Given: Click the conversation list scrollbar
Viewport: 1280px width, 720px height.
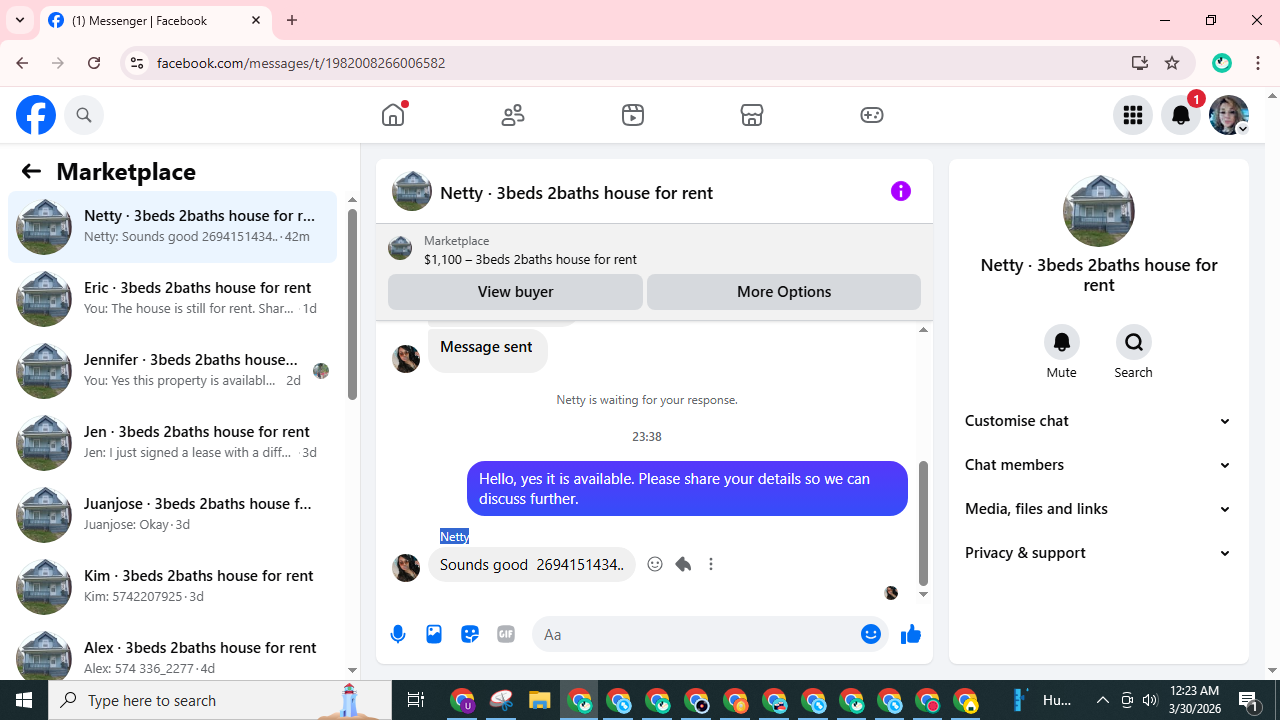Looking at the screenshot, I should click(x=352, y=304).
